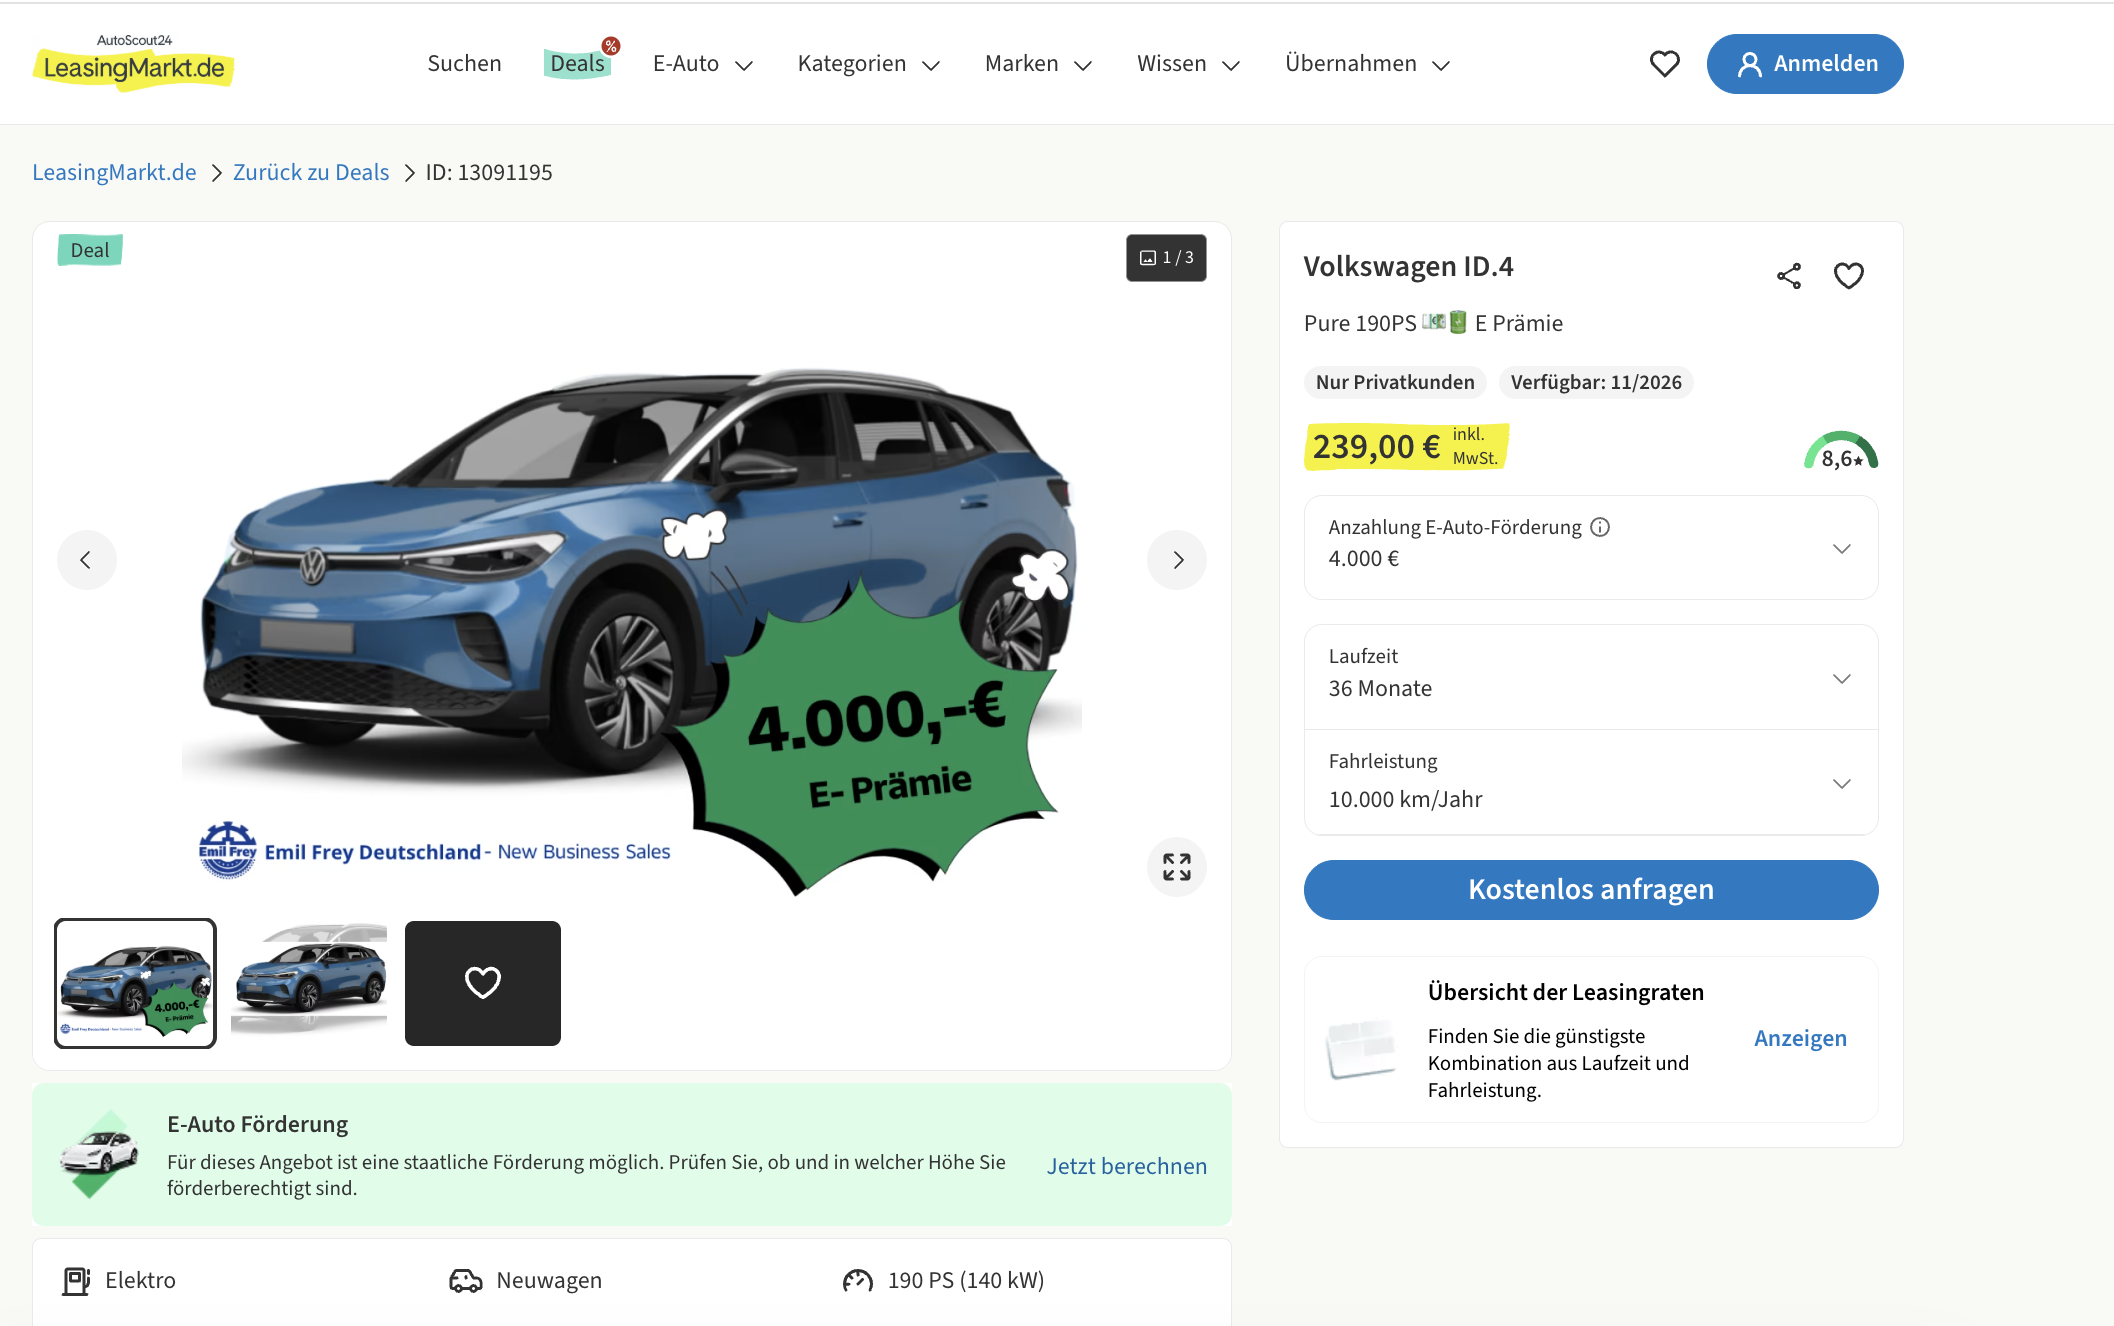Click the Anmelden login button
The image size is (2114, 1326).
coord(1805,64)
